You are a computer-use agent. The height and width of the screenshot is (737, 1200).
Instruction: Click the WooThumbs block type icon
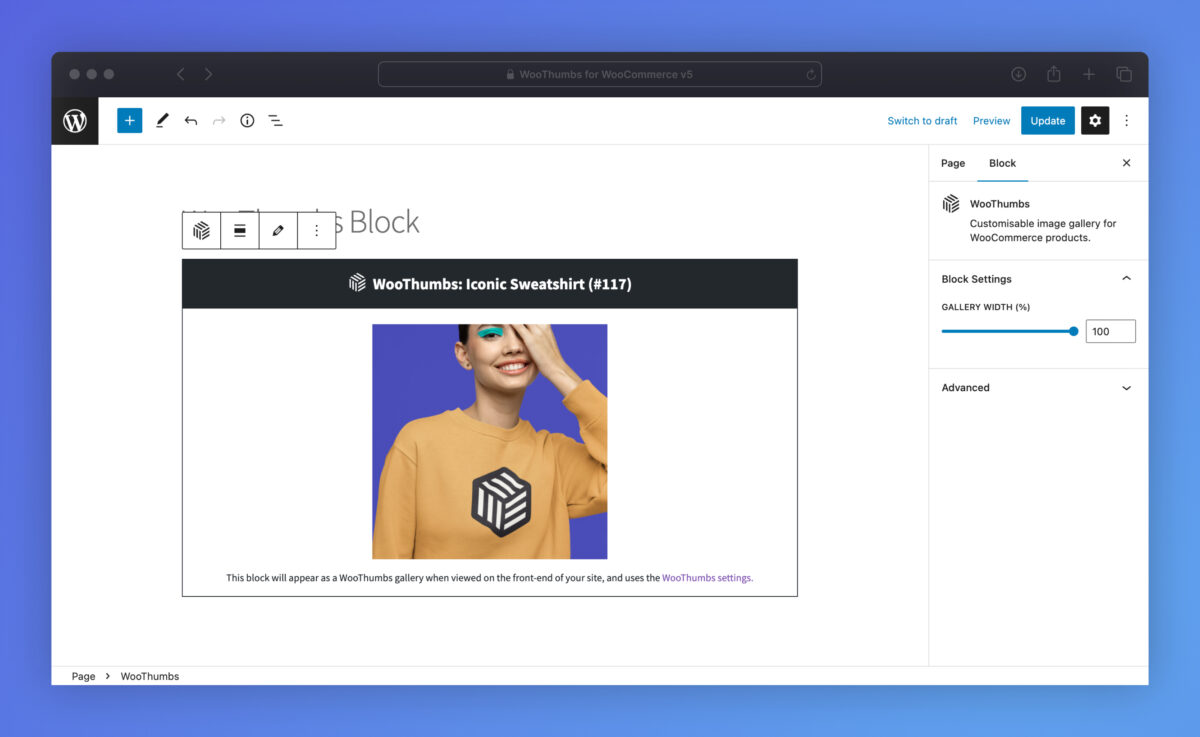pos(201,231)
